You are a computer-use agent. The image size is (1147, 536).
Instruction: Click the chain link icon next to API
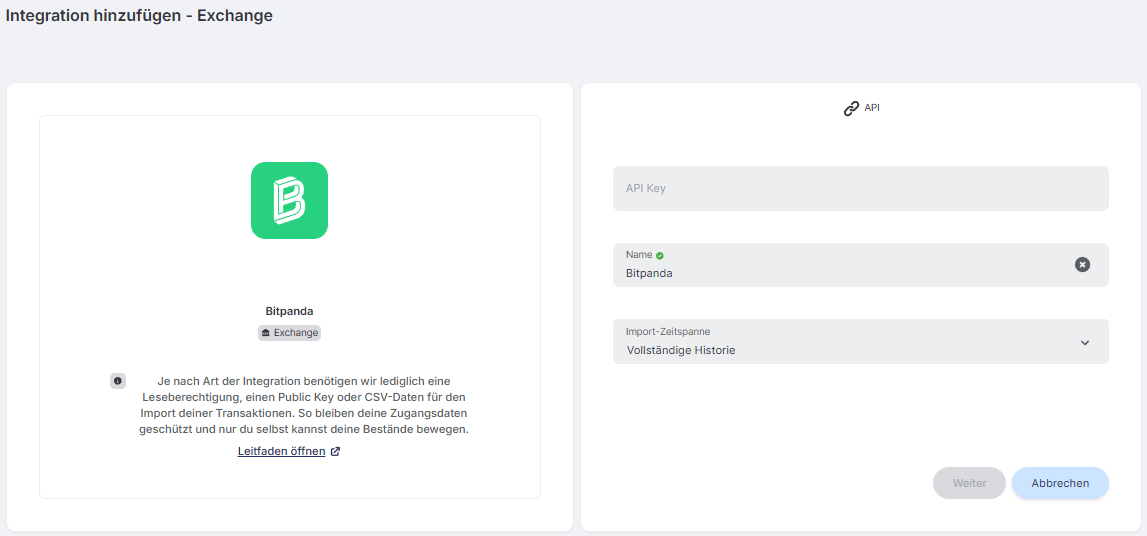pyautogui.click(x=851, y=109)
